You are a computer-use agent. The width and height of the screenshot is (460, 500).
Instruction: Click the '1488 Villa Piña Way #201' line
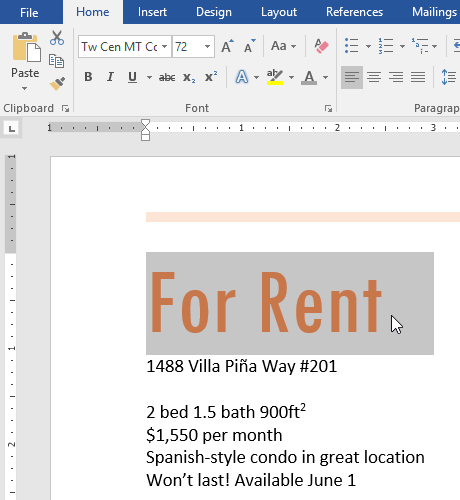tap(242, 366)
